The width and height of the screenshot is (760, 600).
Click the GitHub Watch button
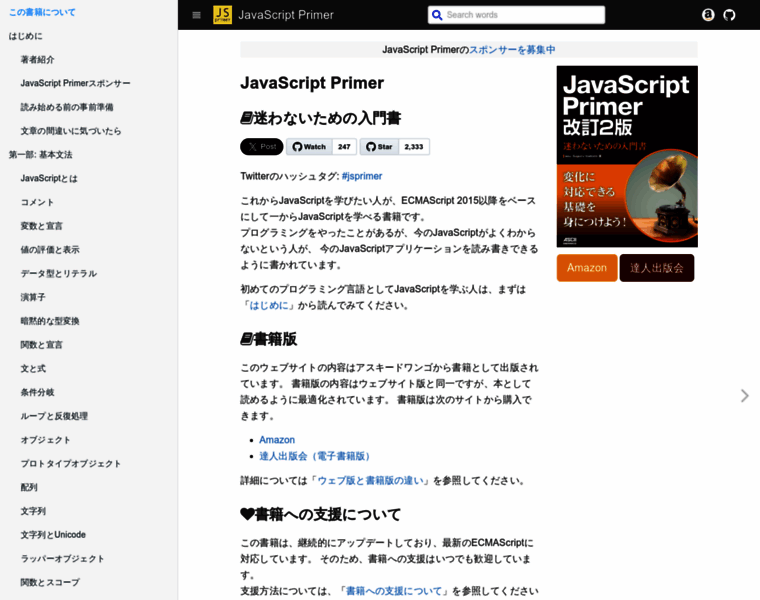coord(309,146)
